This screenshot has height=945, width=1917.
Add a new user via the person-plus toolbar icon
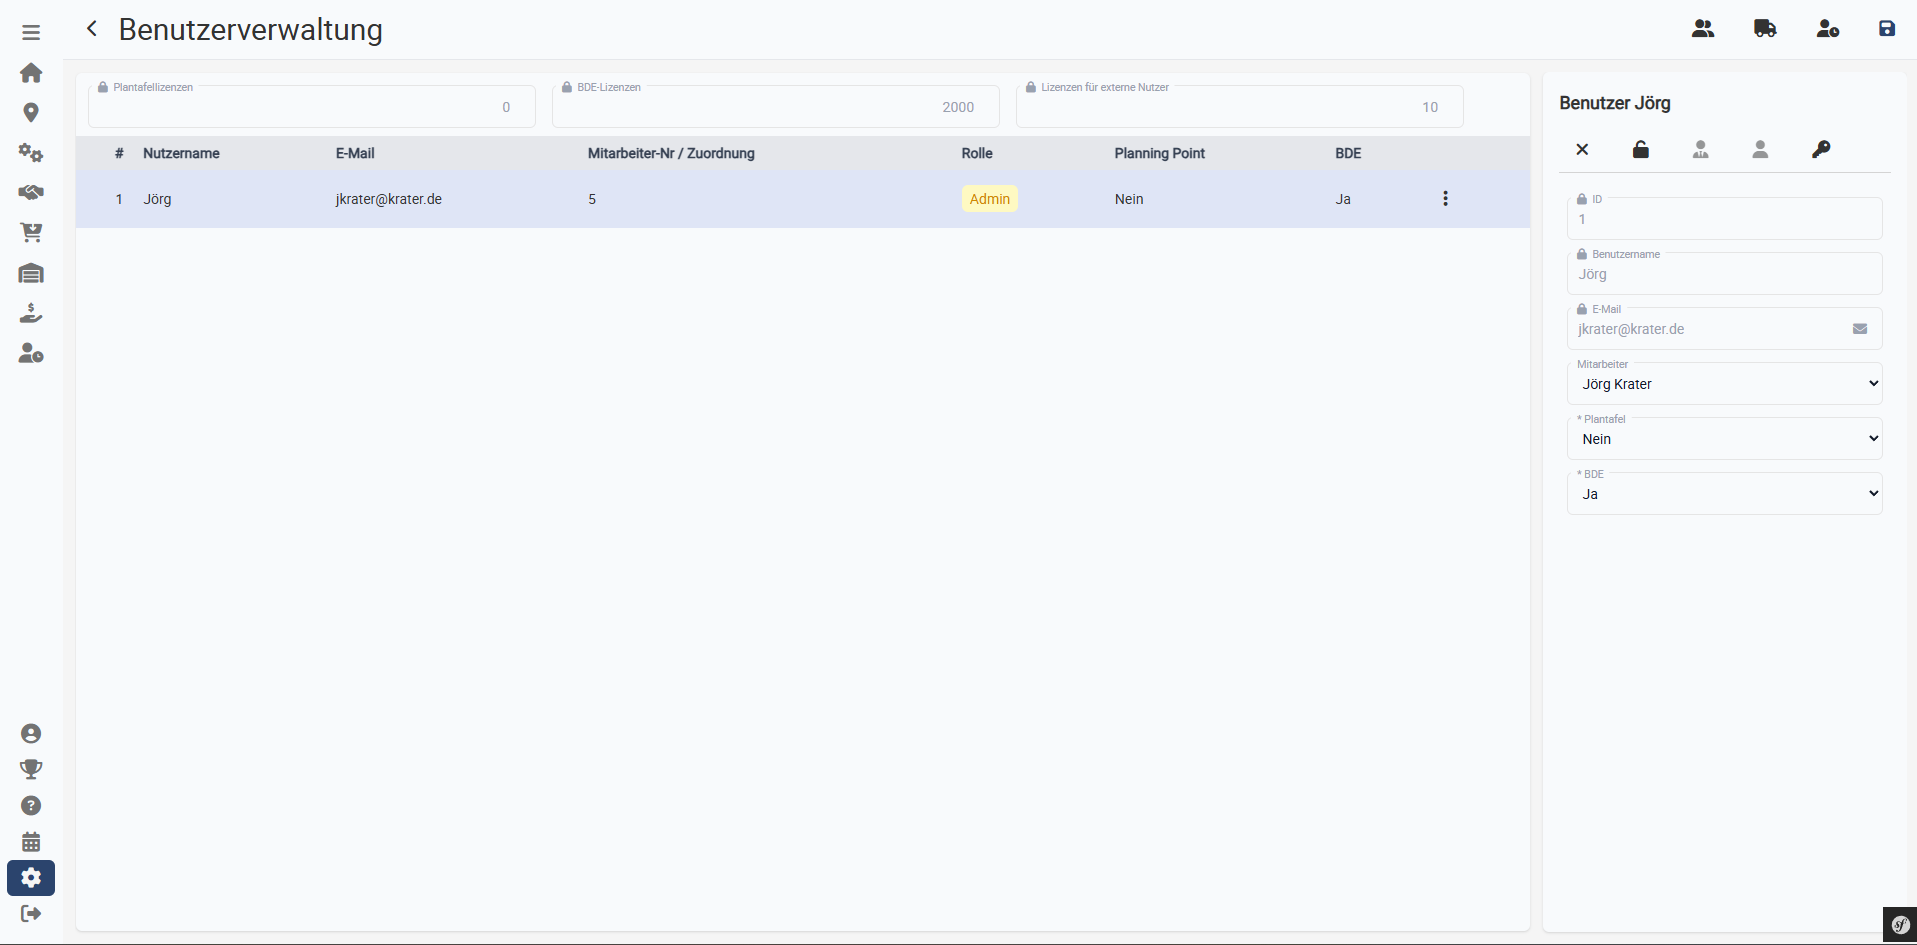coord(1828,28)
